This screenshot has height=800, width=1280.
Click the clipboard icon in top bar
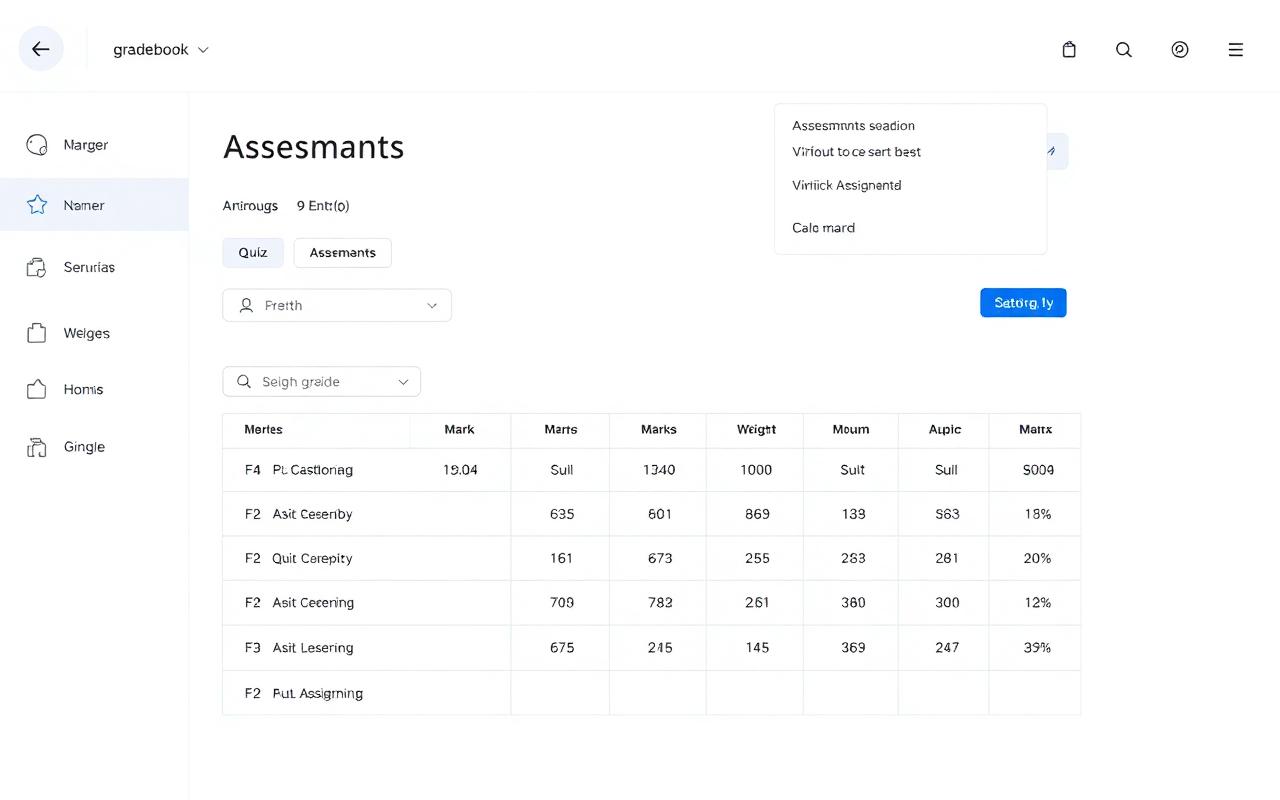1069,49
